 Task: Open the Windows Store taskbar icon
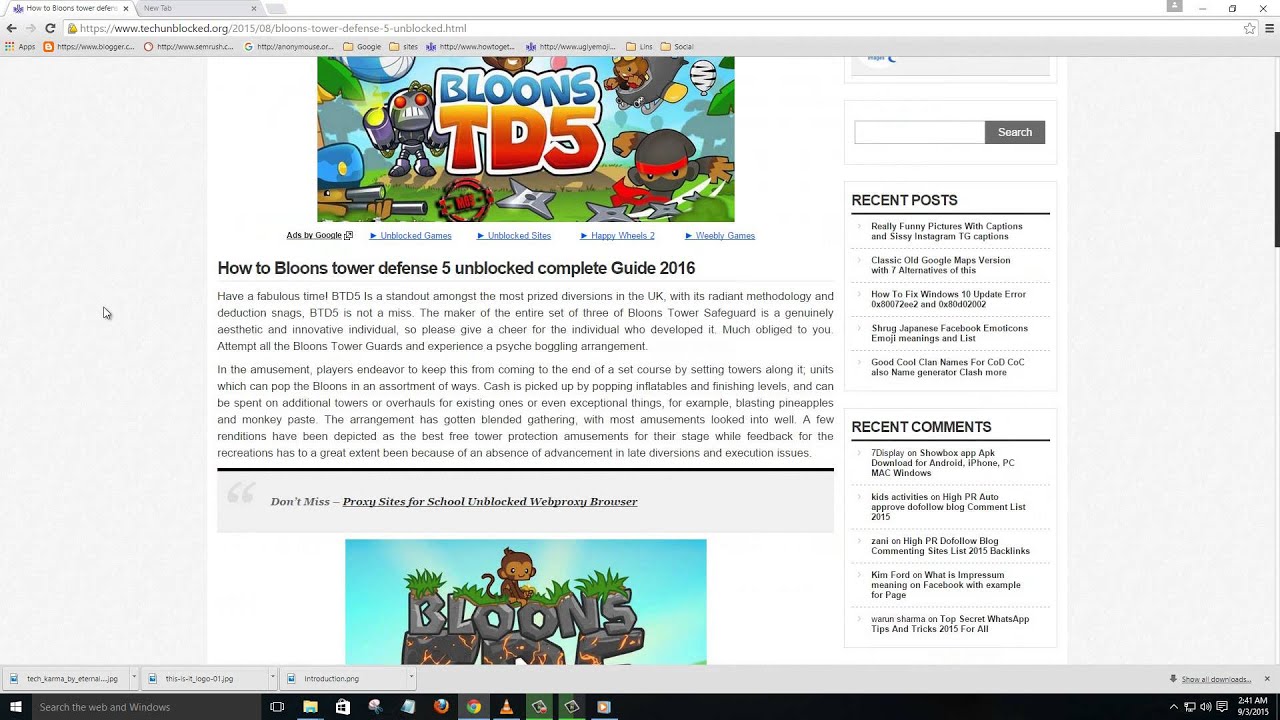tap(343, 707)
